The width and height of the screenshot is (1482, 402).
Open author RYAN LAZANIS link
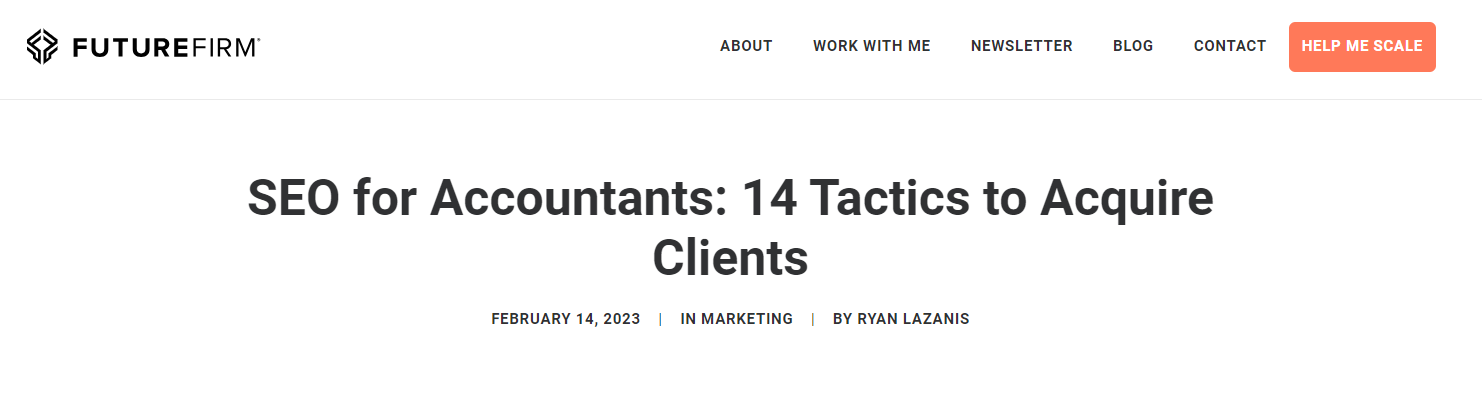pos(913,319)
